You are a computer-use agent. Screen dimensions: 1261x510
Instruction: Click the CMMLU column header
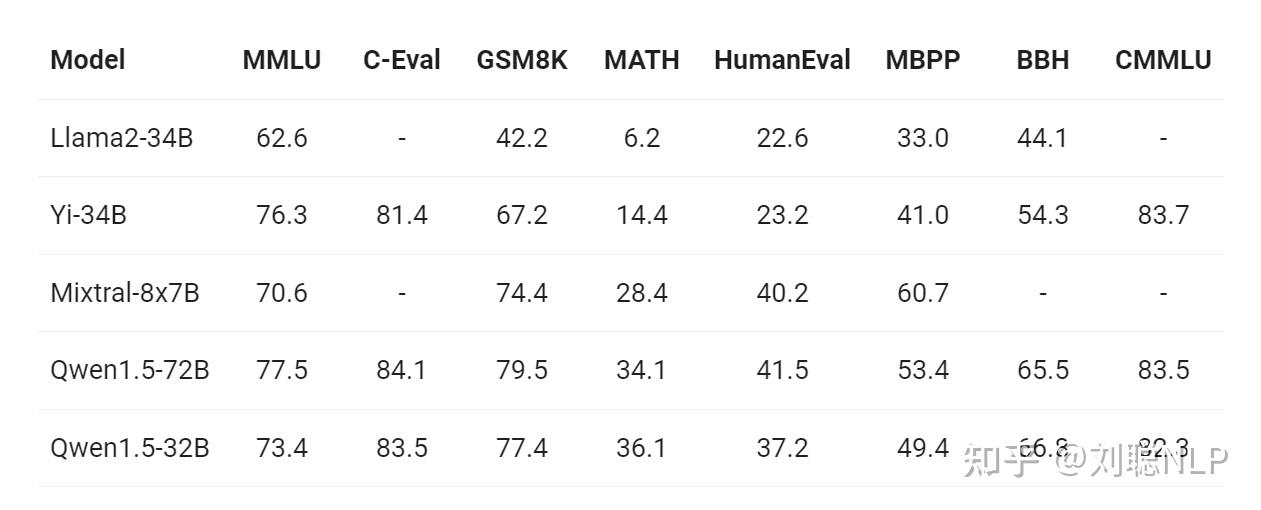coord(1163,60)
